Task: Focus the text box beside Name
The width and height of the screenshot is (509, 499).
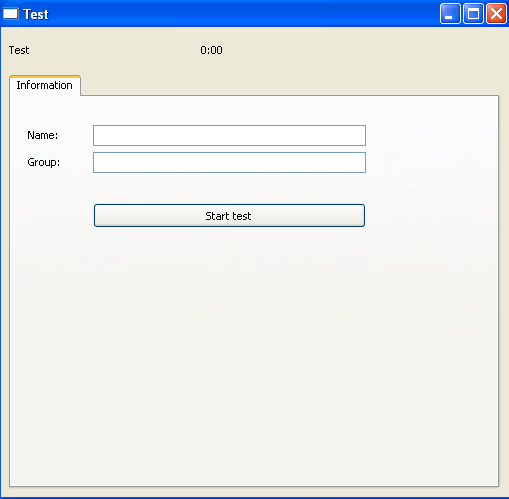Action: click(229, 135)
